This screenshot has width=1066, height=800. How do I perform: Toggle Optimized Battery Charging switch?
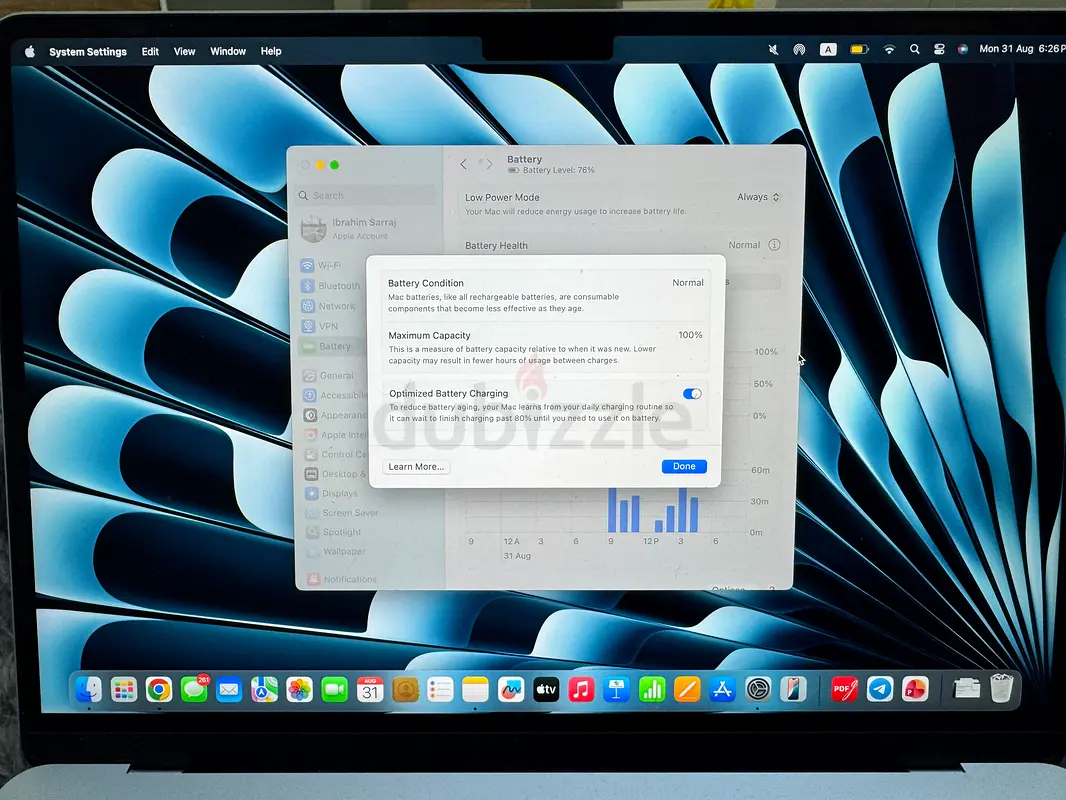click(x=692, y=394)
